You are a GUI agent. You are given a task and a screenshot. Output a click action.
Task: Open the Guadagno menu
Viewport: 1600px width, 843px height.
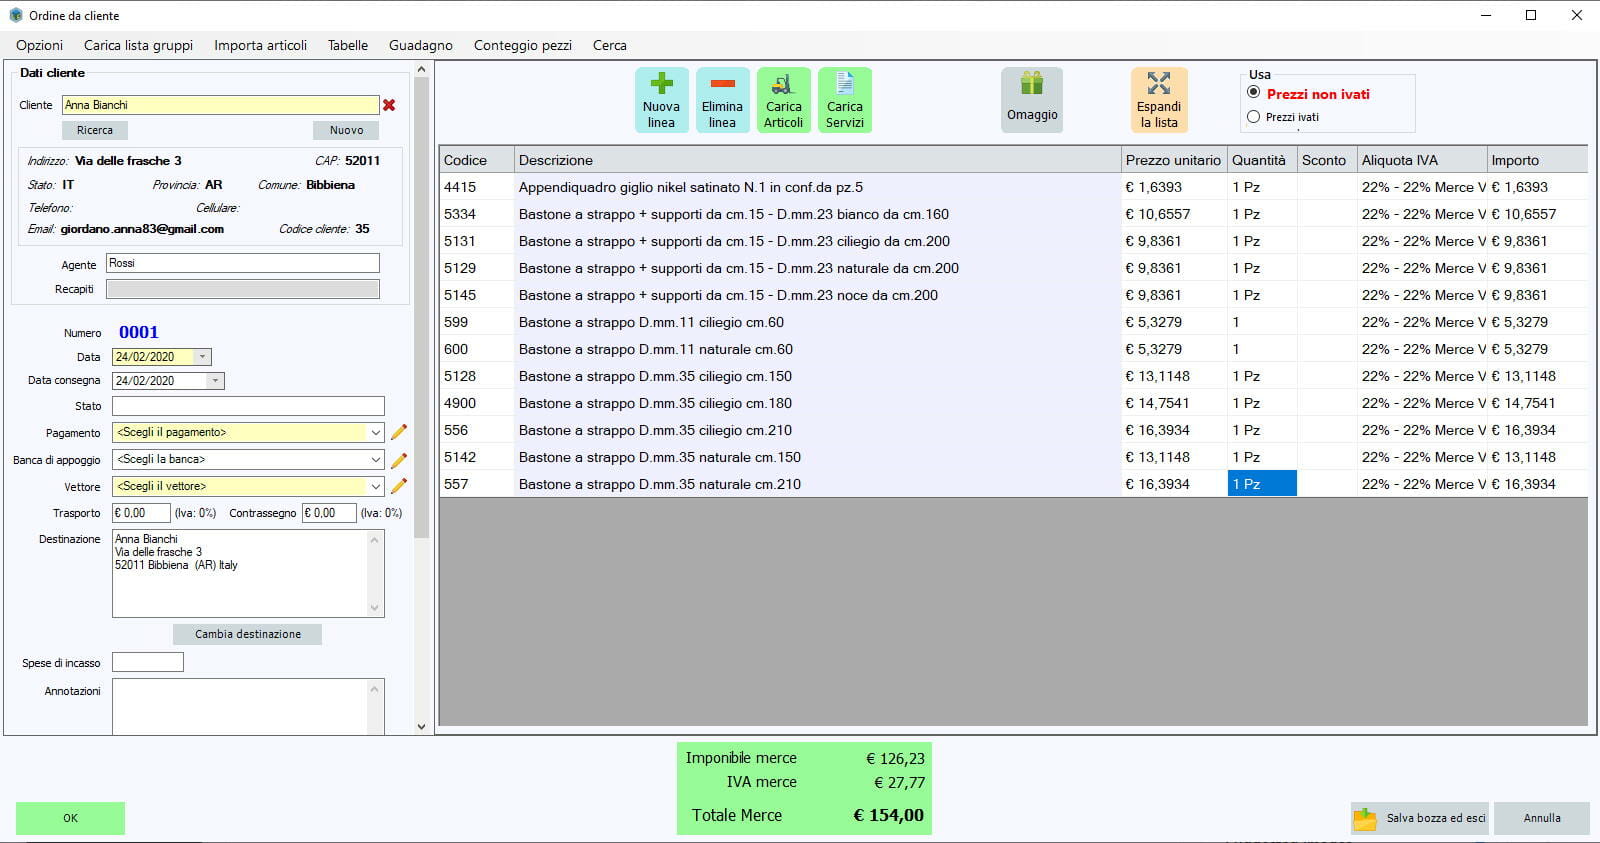point(420,45)
